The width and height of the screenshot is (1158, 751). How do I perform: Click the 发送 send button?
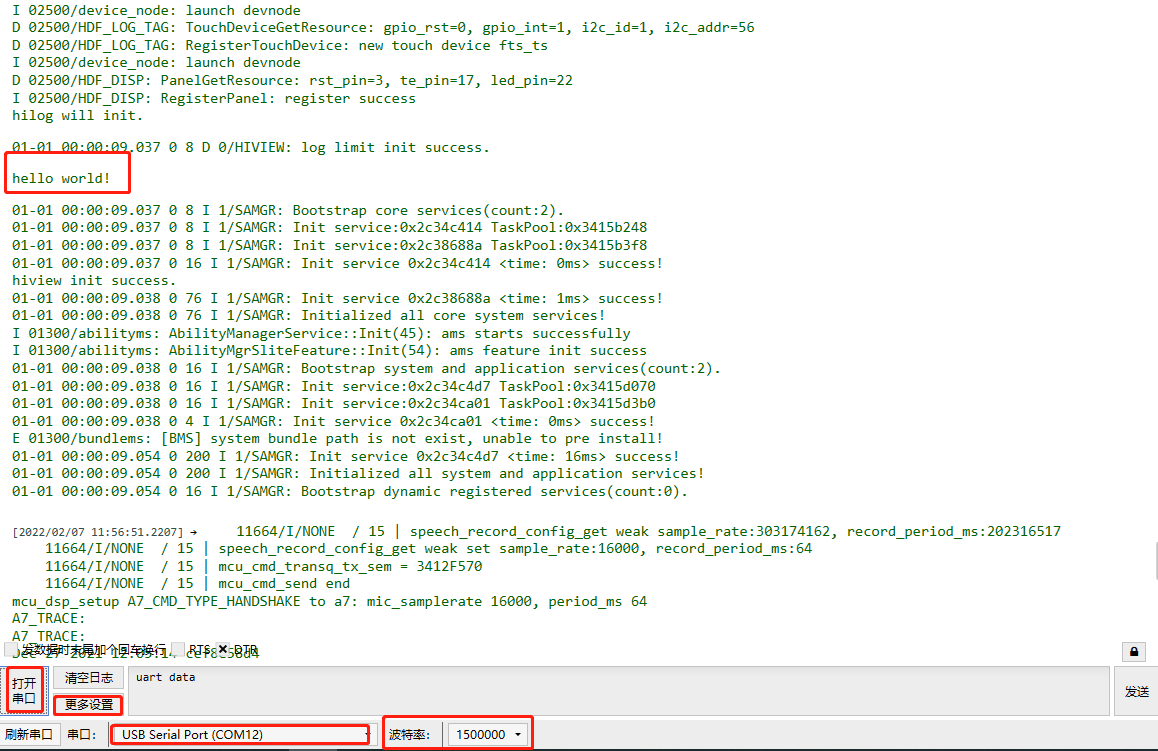coord(1137,691)
